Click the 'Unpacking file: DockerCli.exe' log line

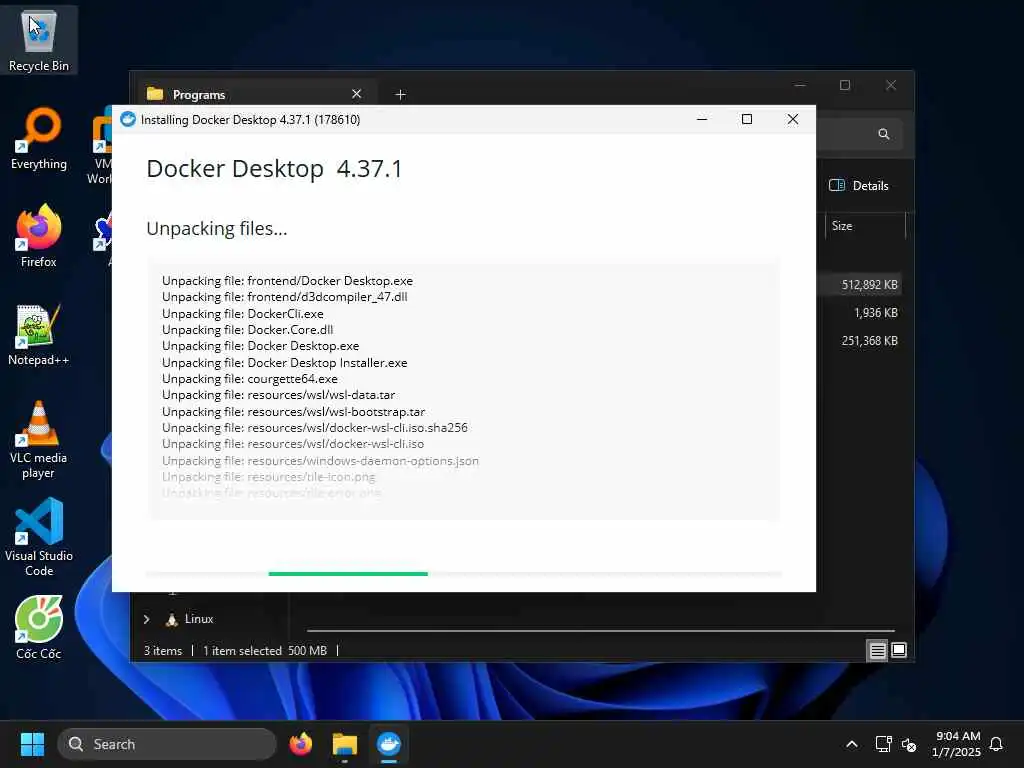[x=243, y=313]
